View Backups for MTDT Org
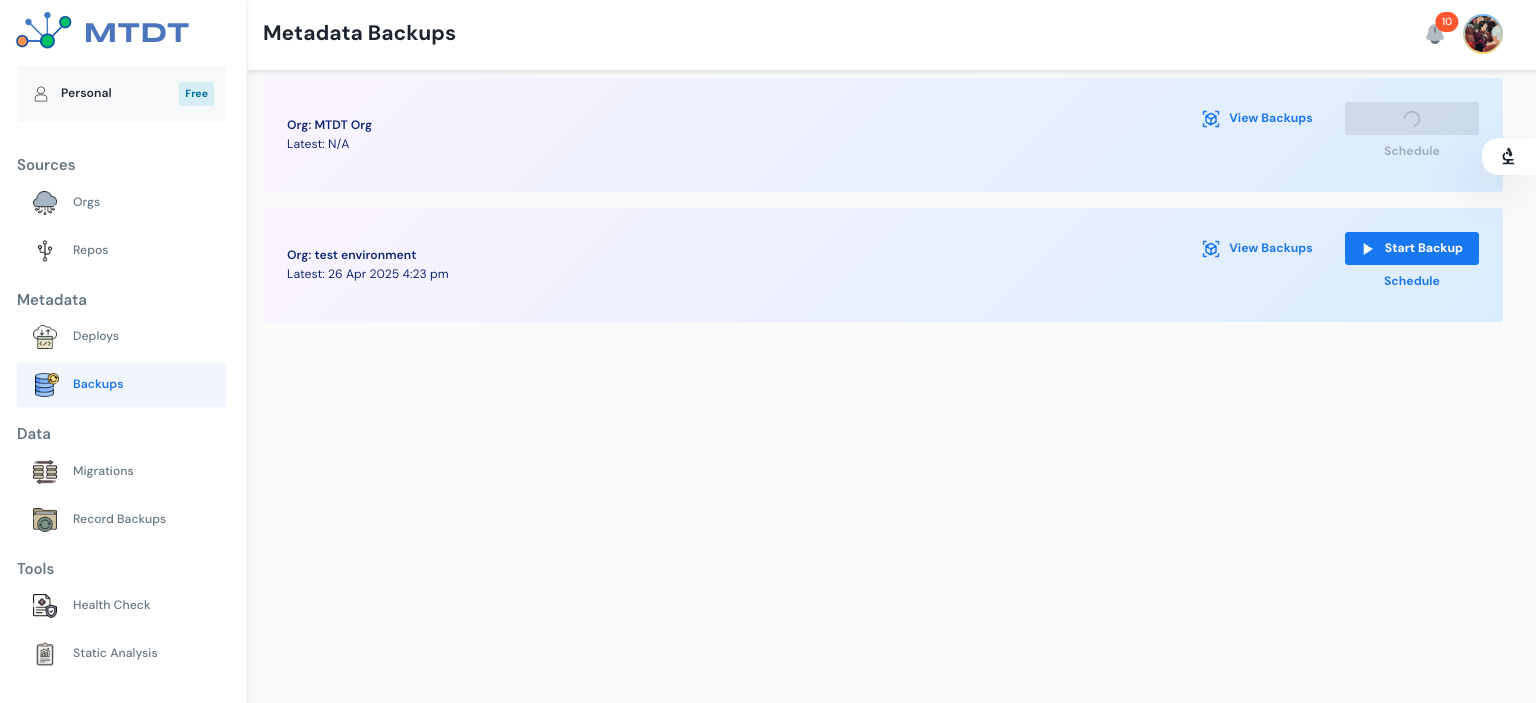1536x703 pixels. coord(1257,118)
